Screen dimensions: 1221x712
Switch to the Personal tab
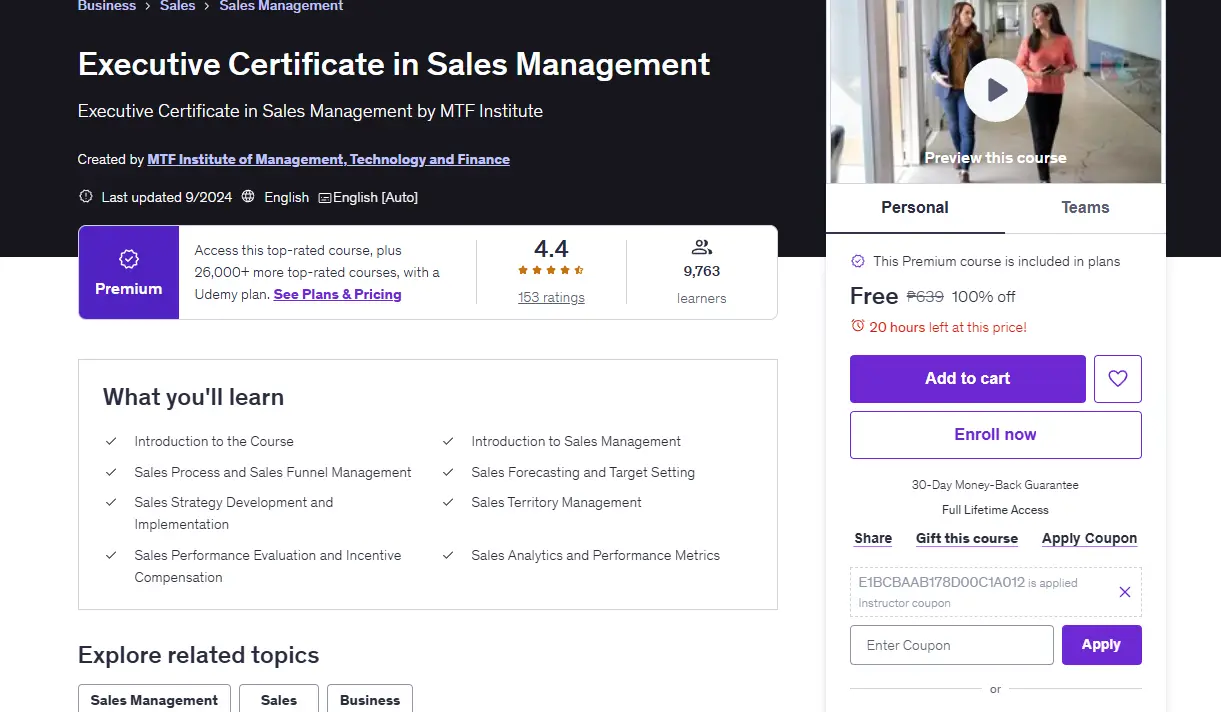pyautogui.click(x=915, y=208)
